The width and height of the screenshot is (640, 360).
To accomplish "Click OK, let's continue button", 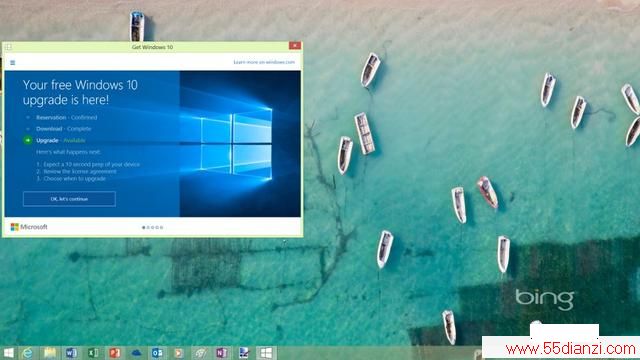I will [69, 199].
